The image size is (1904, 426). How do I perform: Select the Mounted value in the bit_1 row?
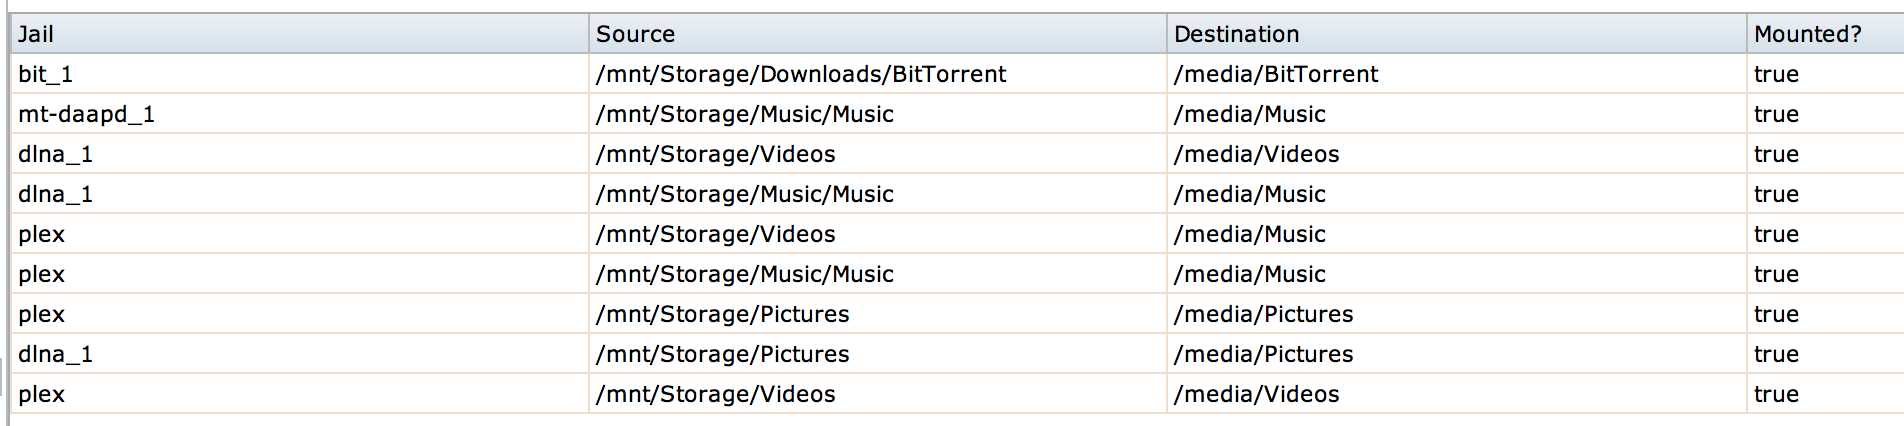(1776, 74)
